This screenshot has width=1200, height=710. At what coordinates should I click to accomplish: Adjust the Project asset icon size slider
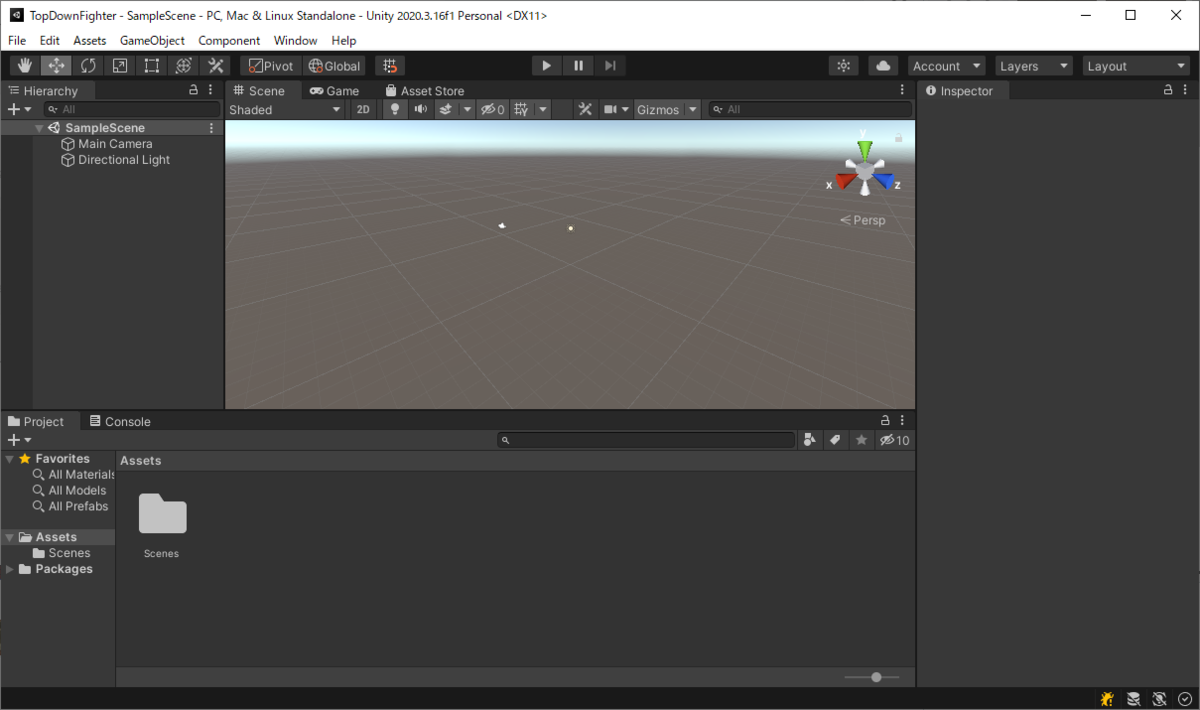click(x=872, y=677)
